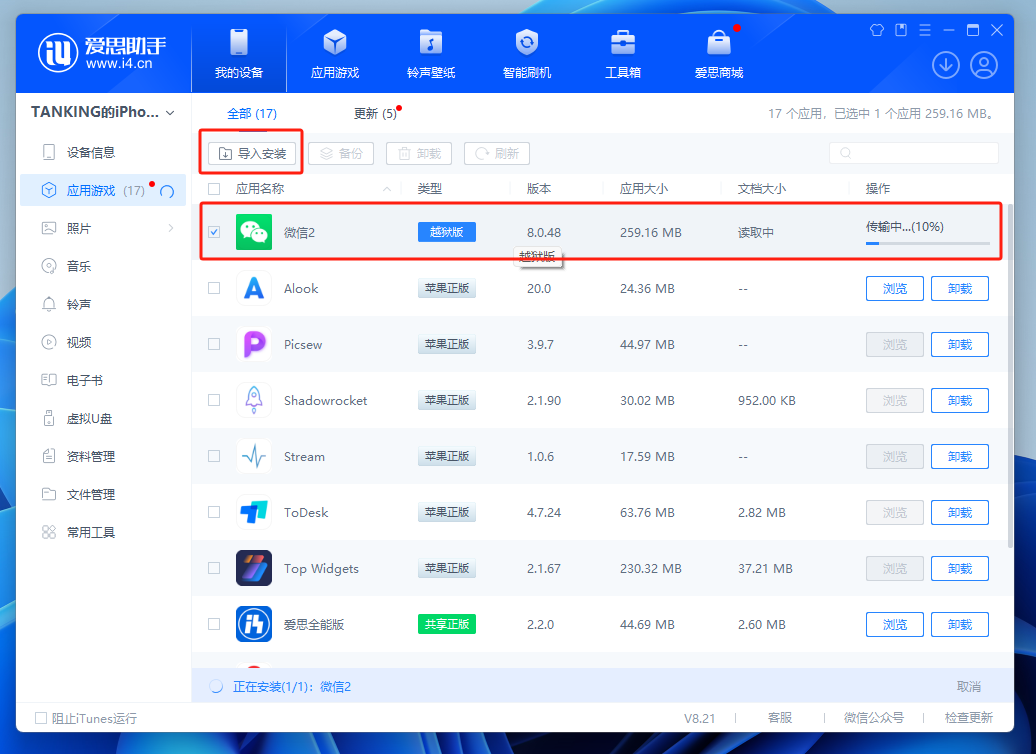Open the user account avatar icon
This screenshot has height=754, width=1036.
click(x=984, y=65)
